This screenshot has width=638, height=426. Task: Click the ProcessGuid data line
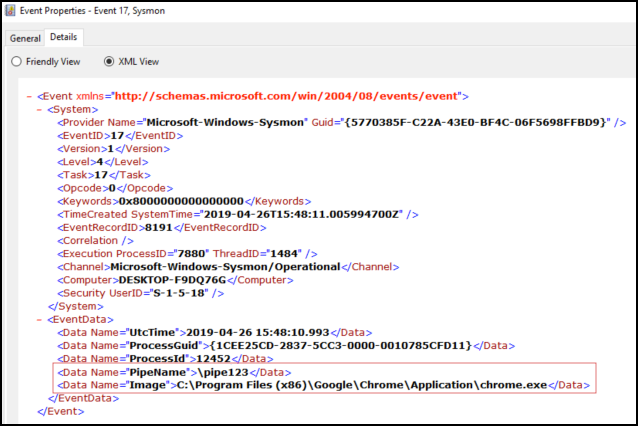(x=286, y=345)
